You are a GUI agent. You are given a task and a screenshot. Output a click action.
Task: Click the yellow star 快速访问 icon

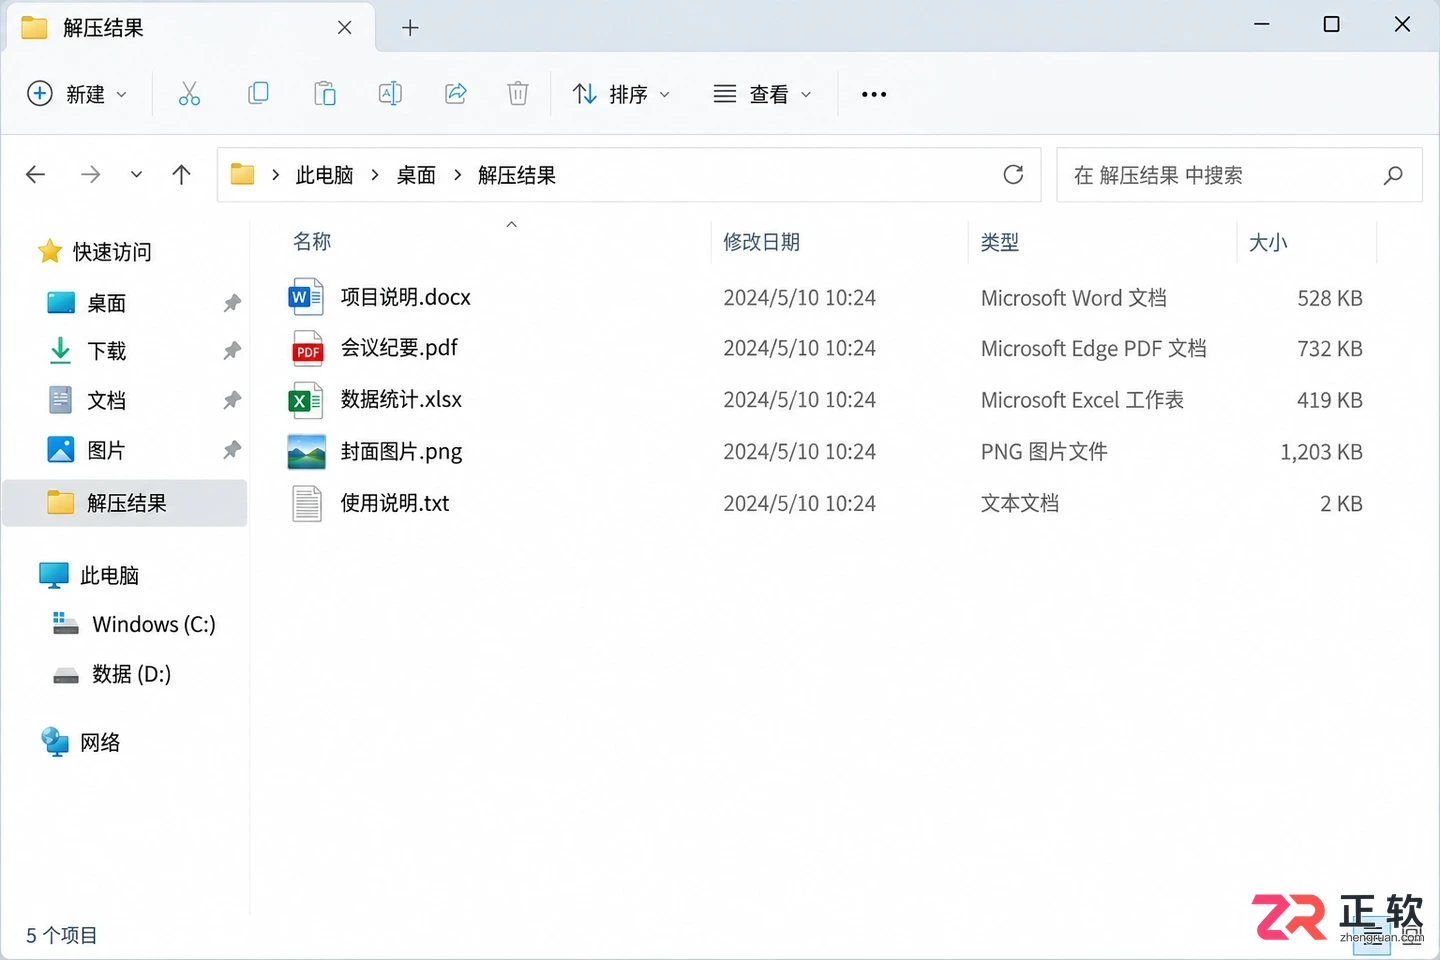[50, 251]
